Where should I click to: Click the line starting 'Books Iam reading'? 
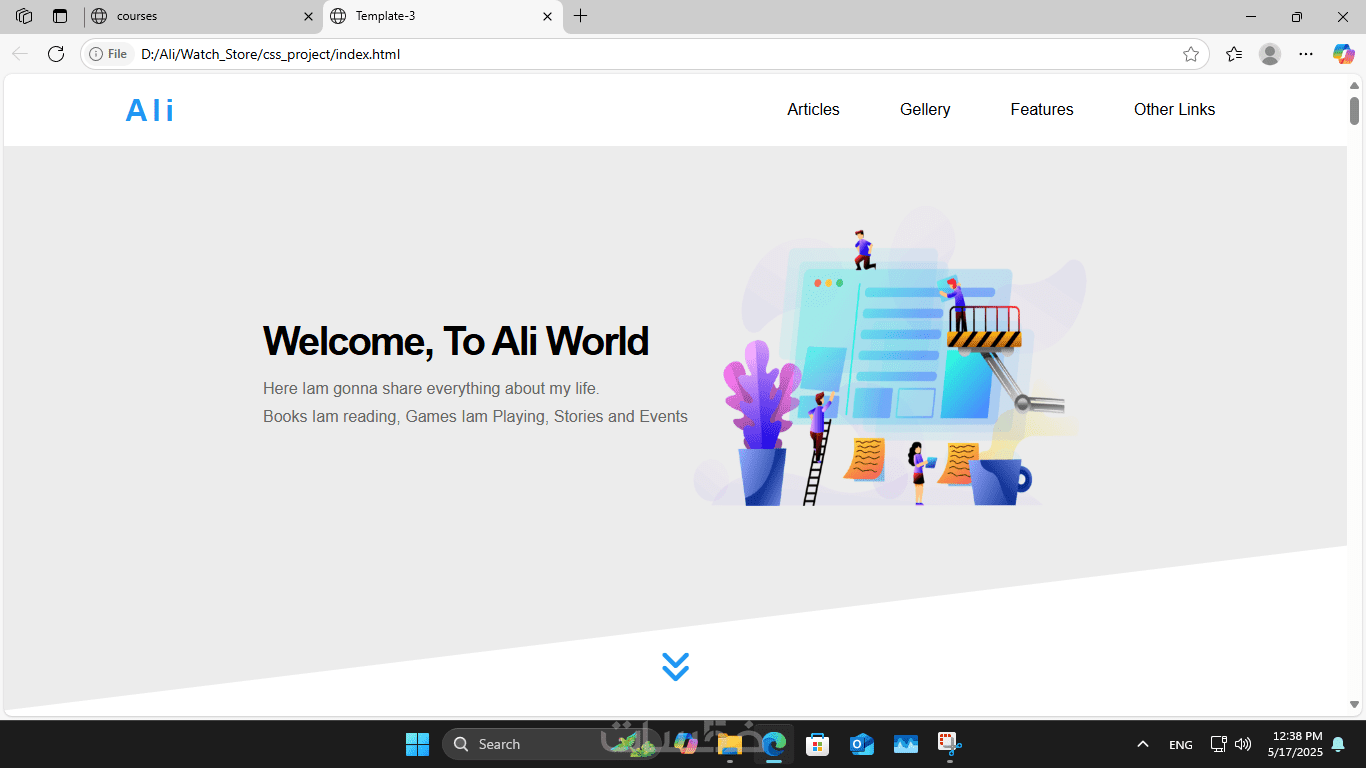click(x=475, y=416)
